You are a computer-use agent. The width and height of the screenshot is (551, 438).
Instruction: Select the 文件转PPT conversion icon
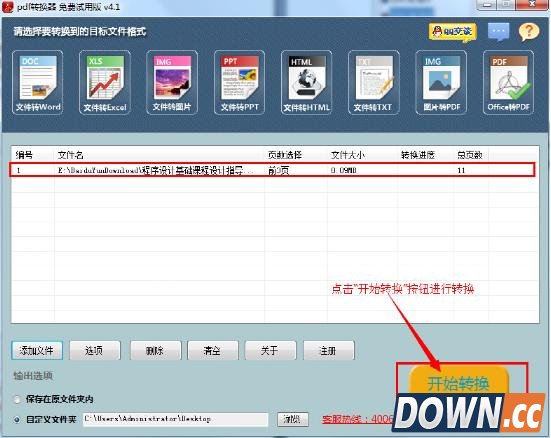pyautogui.click(x=239, y=82)
